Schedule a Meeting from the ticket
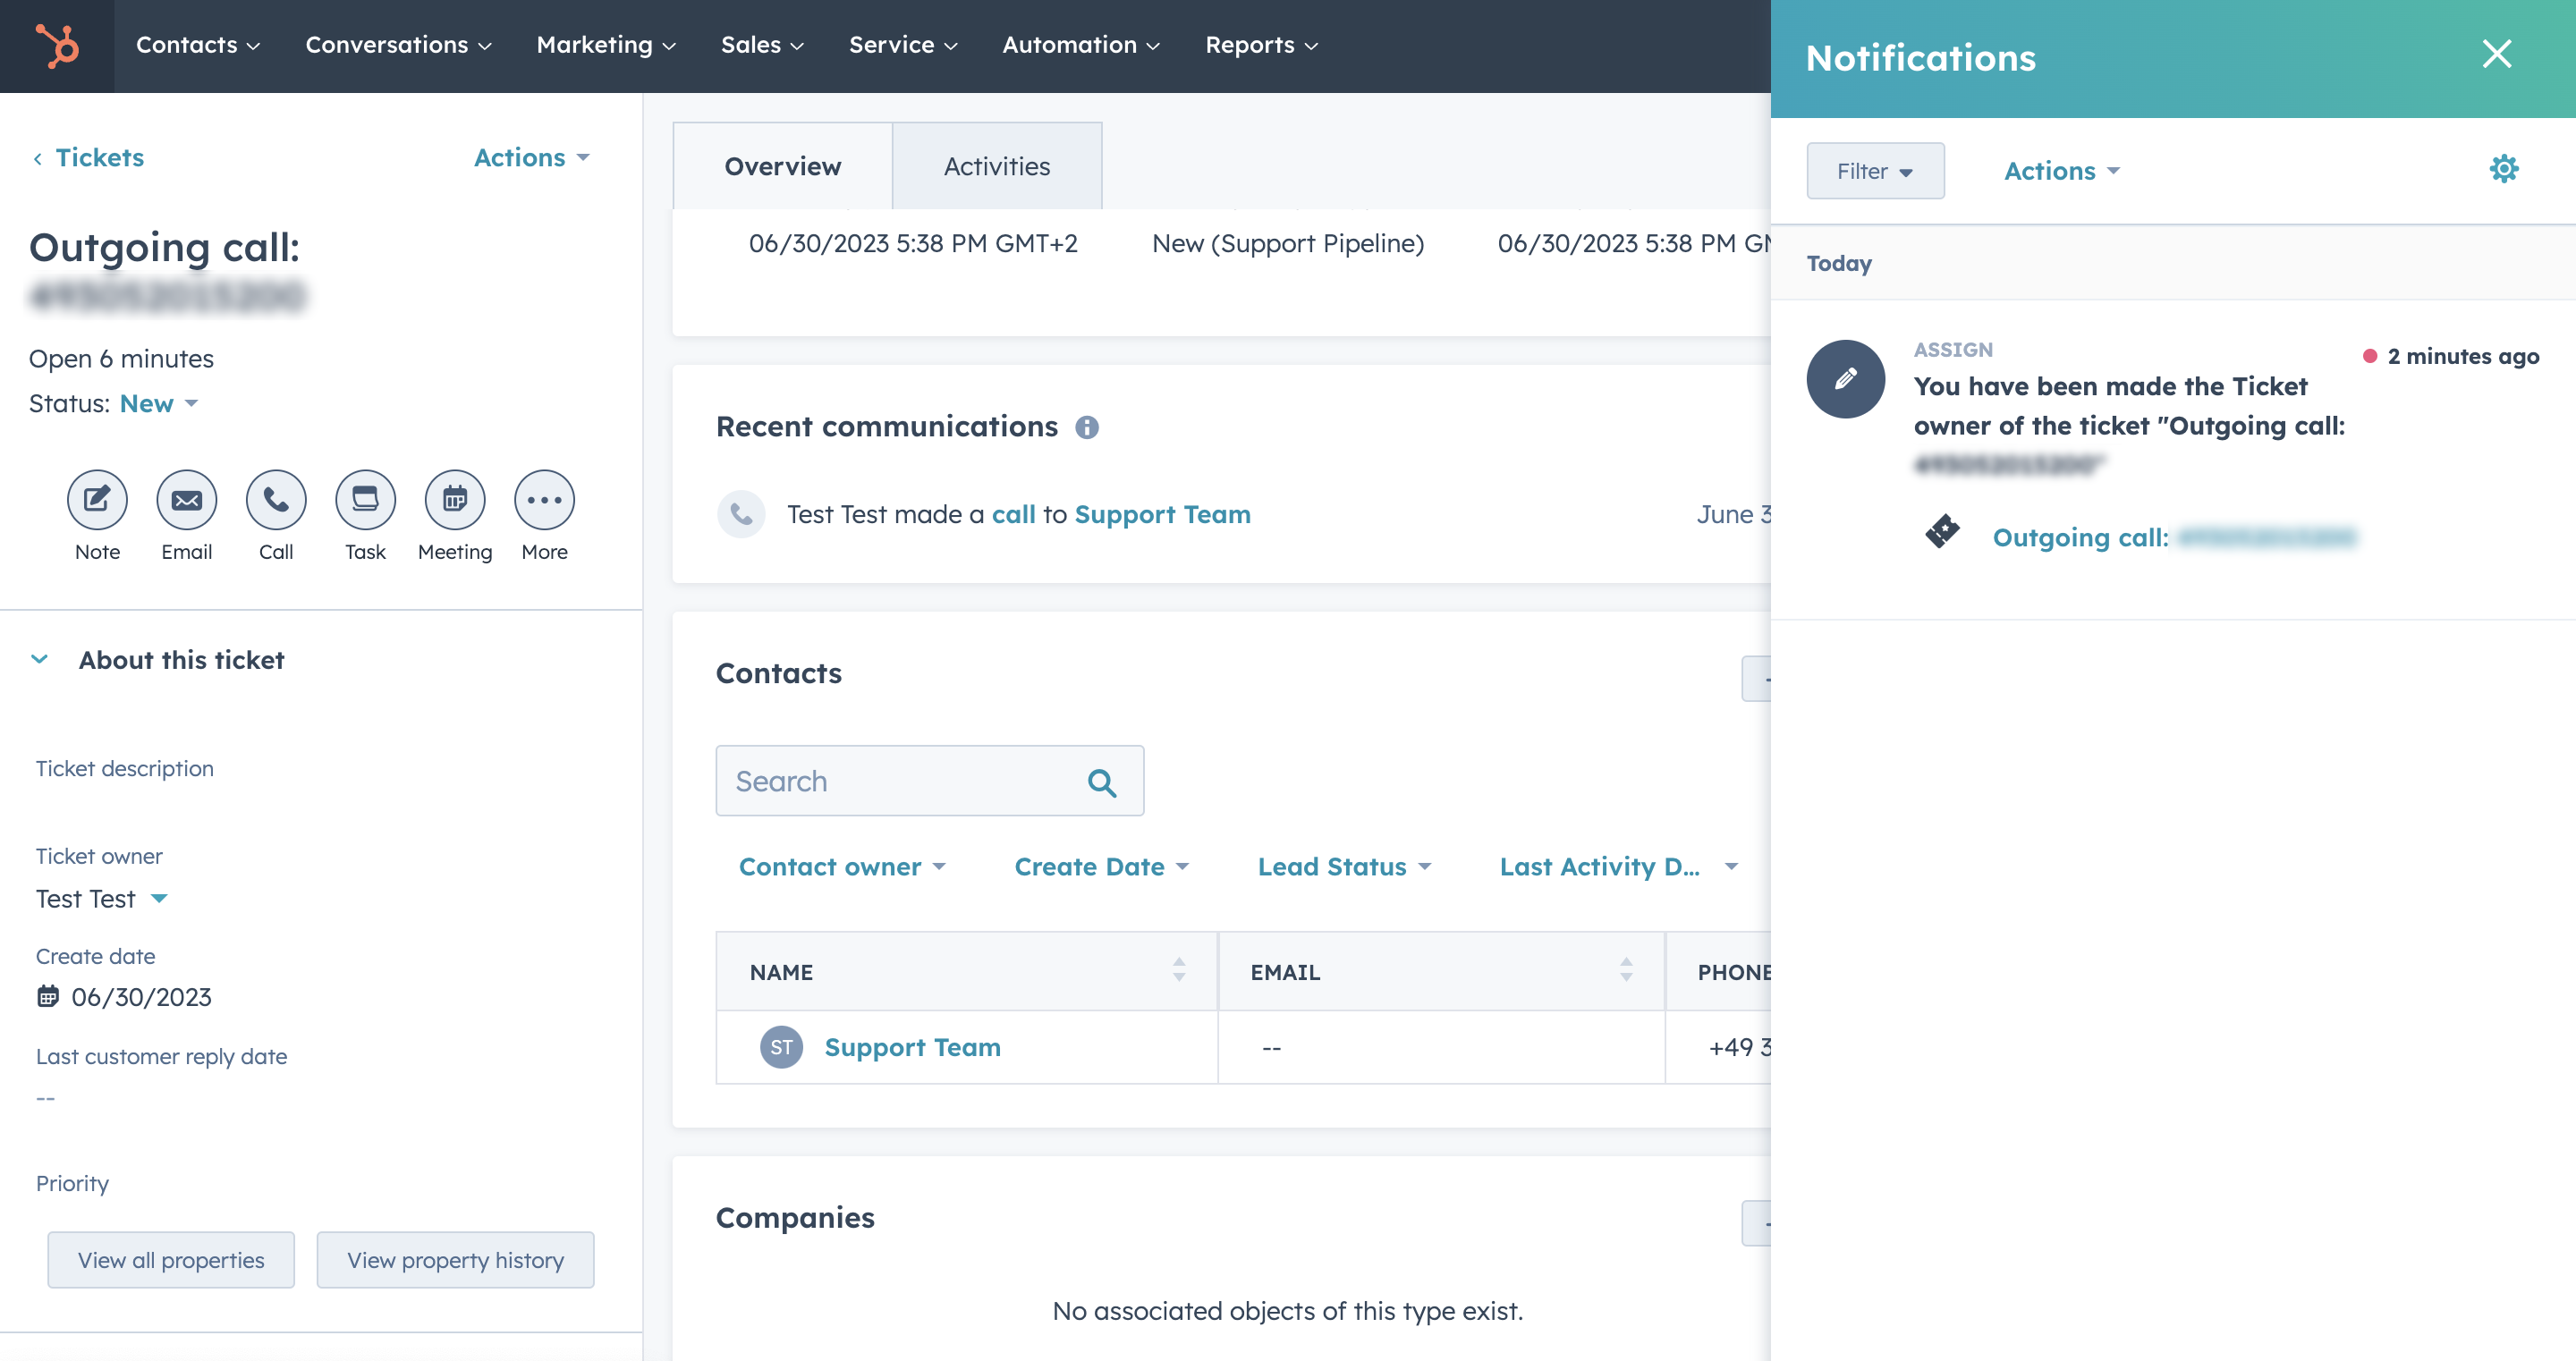Viewport: 2576px width, 1361px height. pos(455,500)
